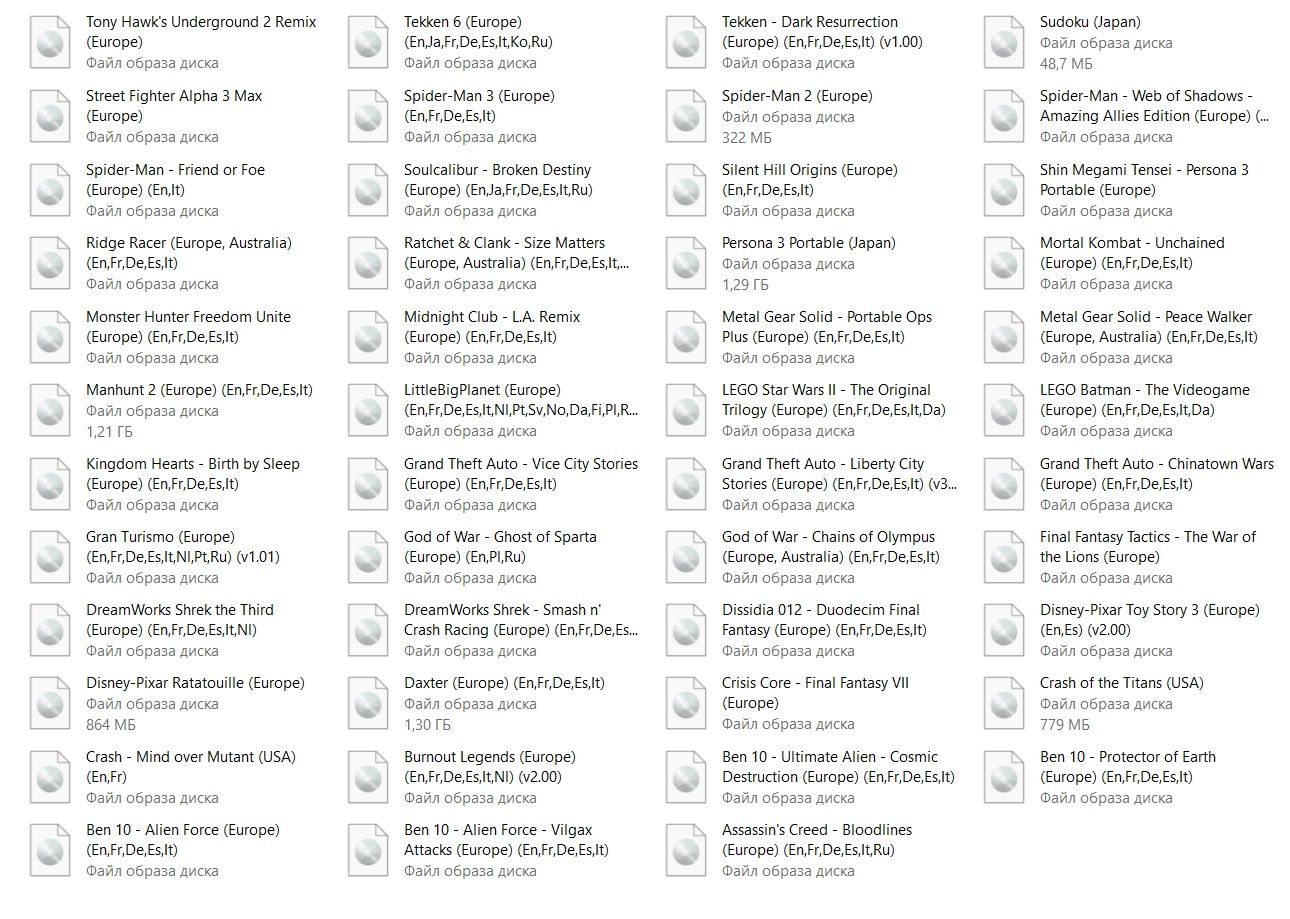The image size is (1290, 919).
Task: Click file name 'Final Fantasy Tactics - The War of the Lions'
Action: click(1147, 547)
